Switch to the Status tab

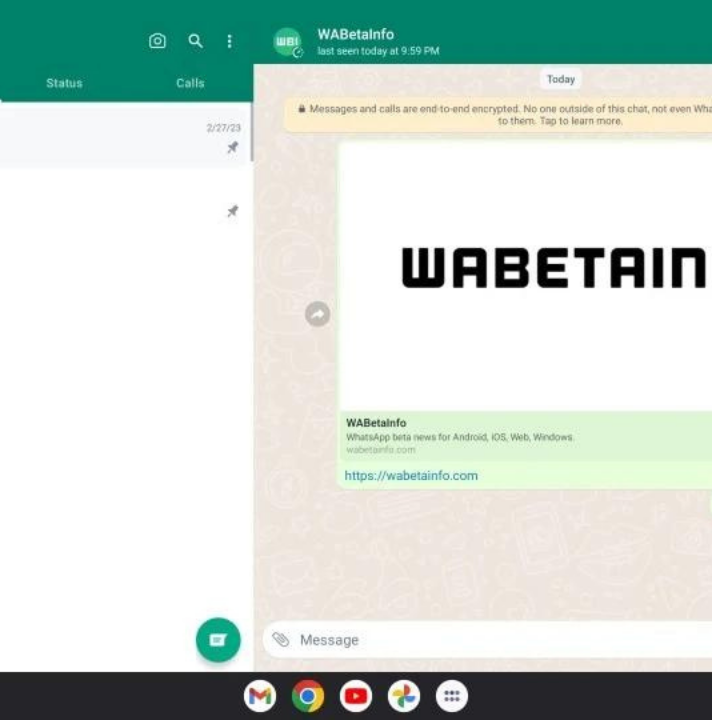[64, 83]
